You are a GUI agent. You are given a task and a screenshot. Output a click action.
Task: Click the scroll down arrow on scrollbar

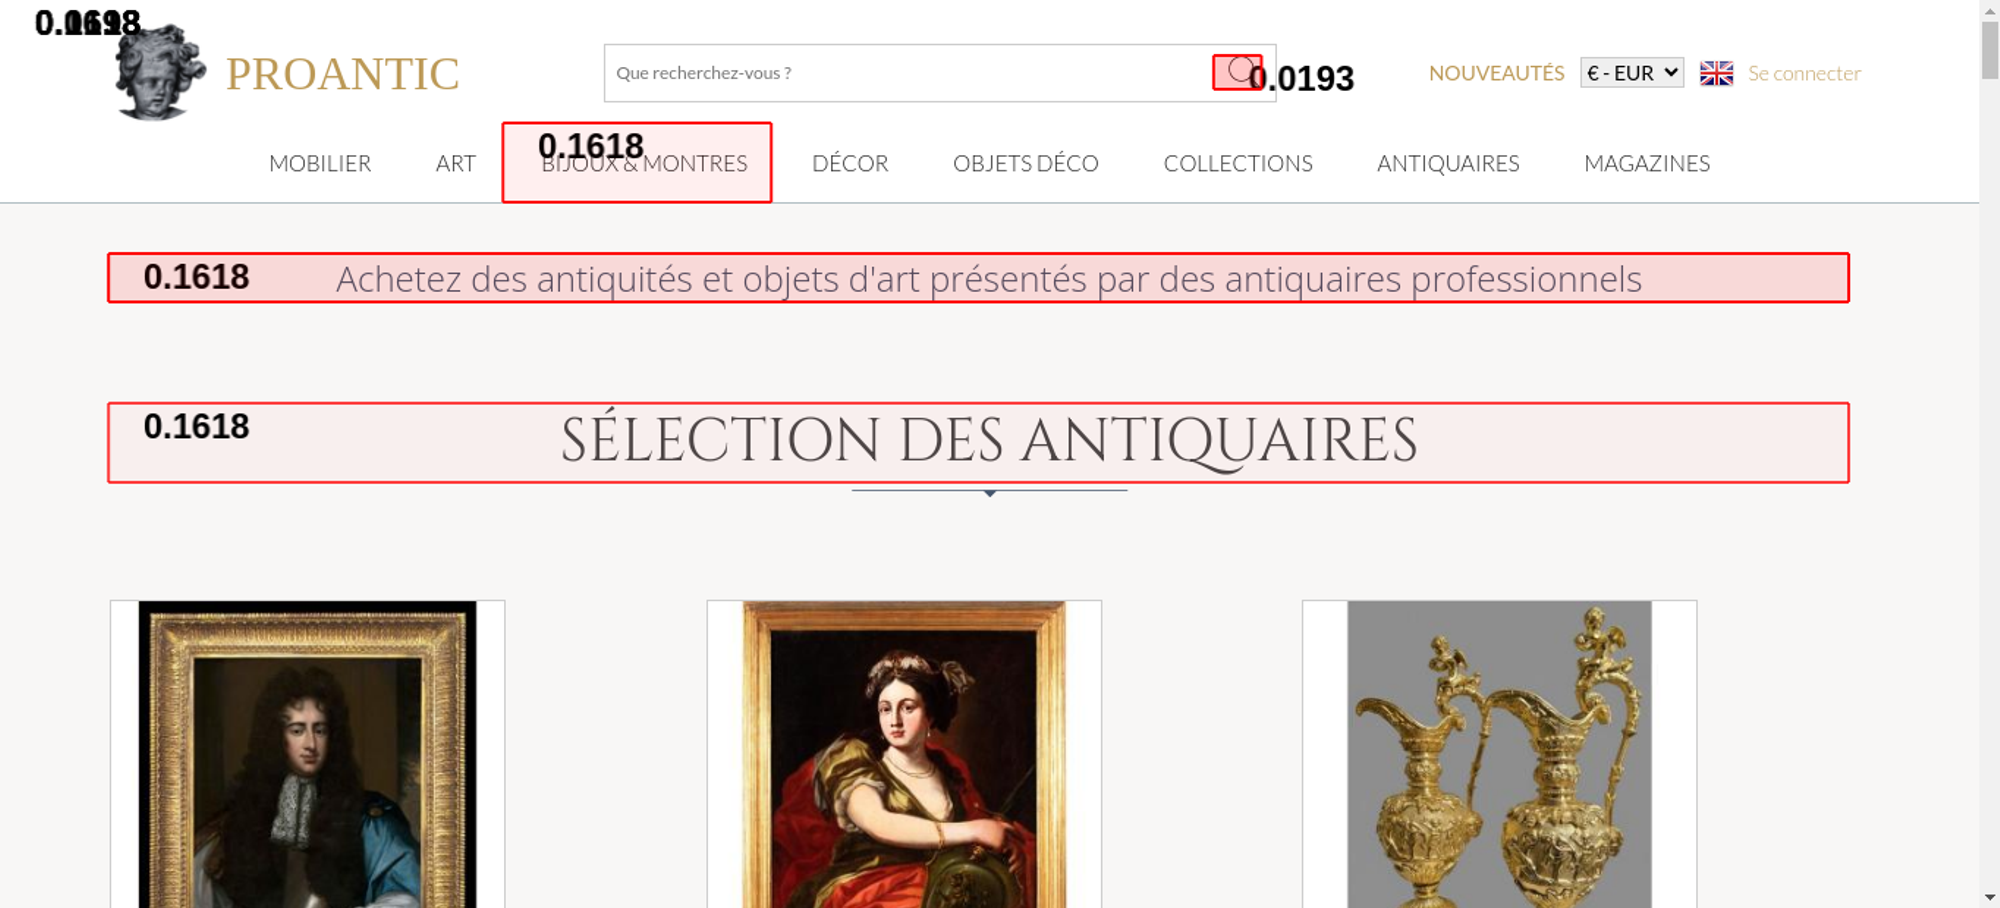(x=1989, y=897)
